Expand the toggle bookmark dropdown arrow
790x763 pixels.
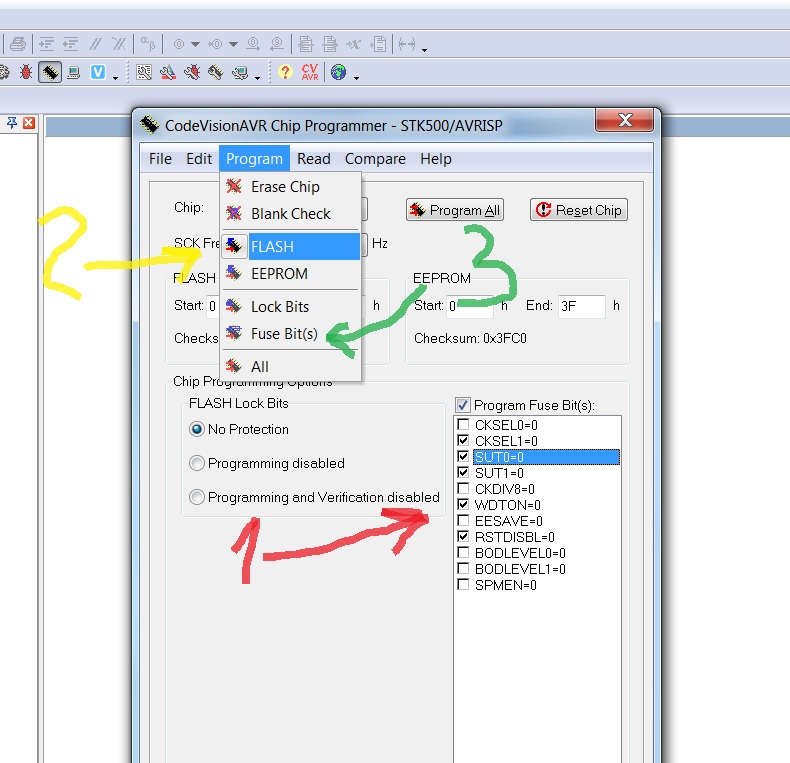click(195, 44)
